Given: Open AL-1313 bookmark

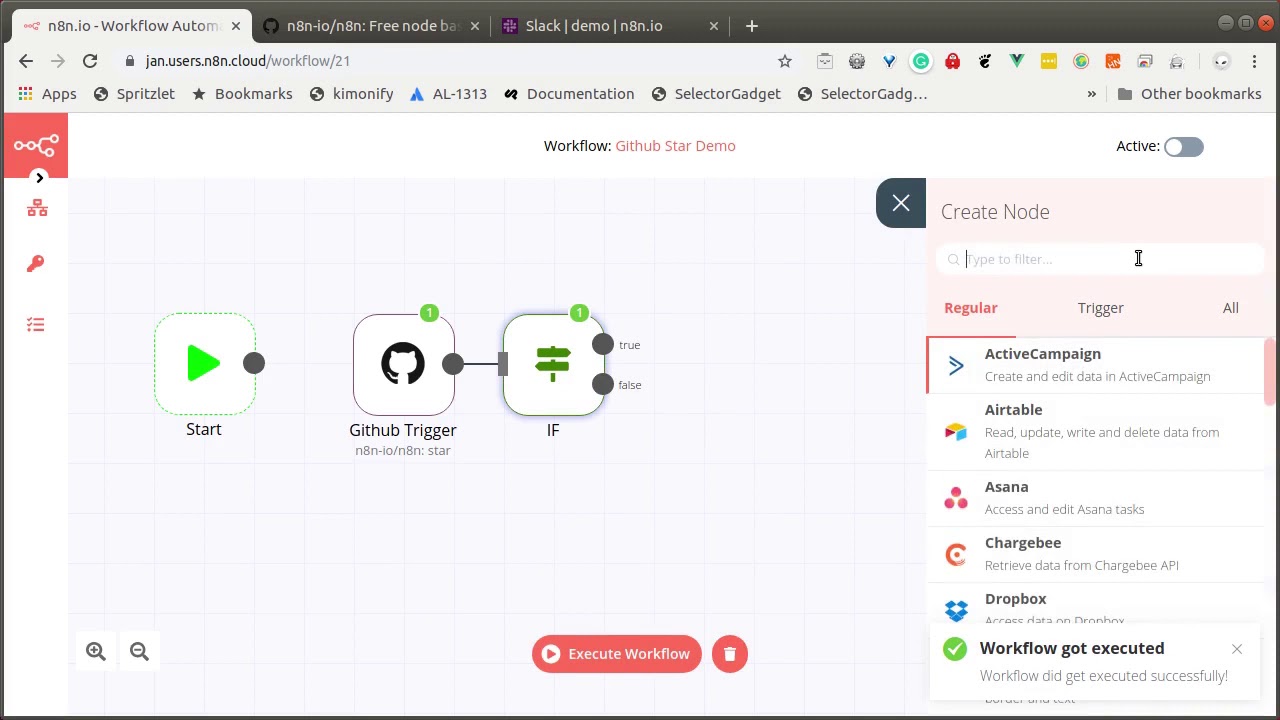Looking at the screenshot, I should [448, 94].
